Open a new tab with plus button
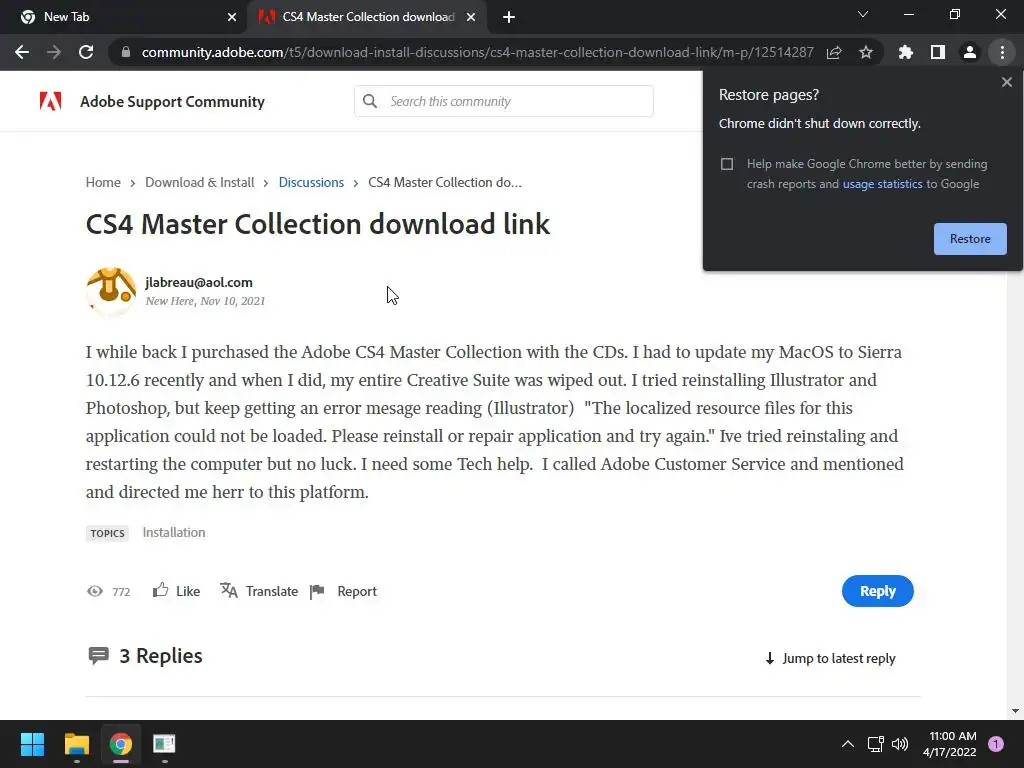This screenshot has height=768, width=1024. [509, 17]
